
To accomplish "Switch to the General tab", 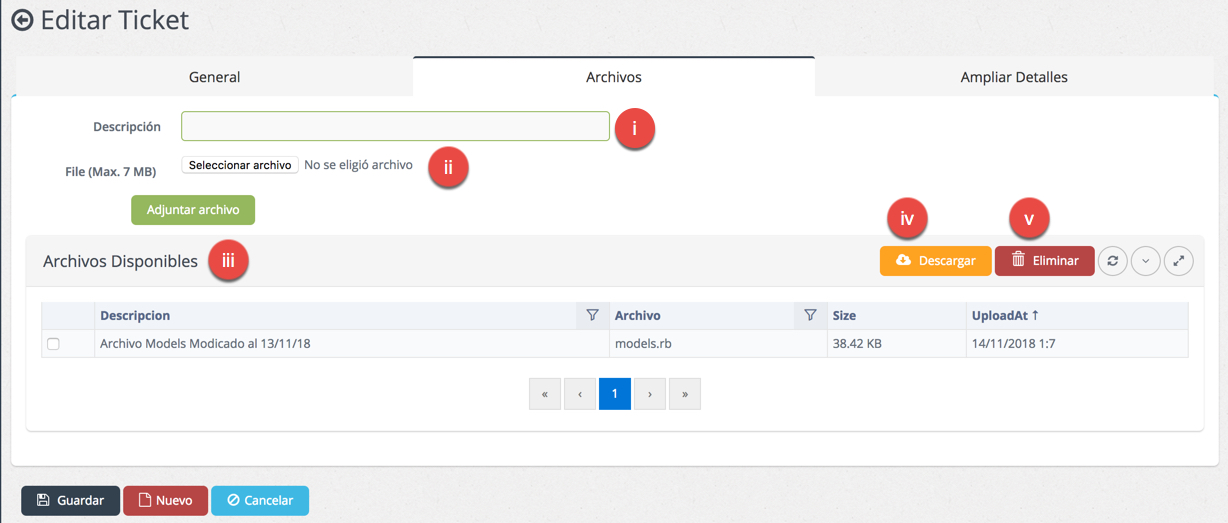I will [x=214, y=77].
